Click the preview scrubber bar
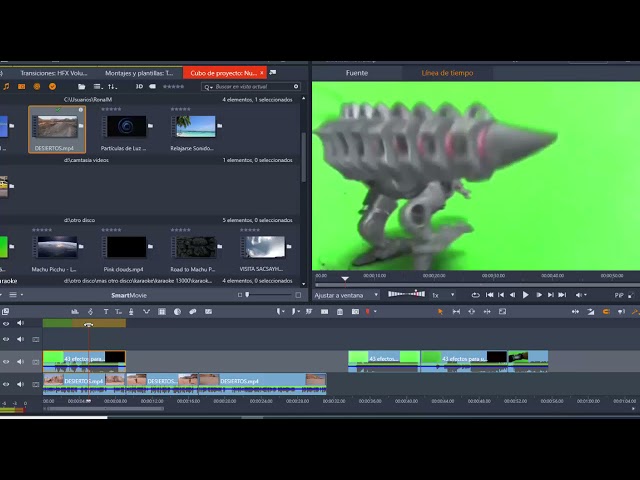Image resolution: width=640 pixels, height=480 pixels. pyautogui.click(x=476, y=284)
